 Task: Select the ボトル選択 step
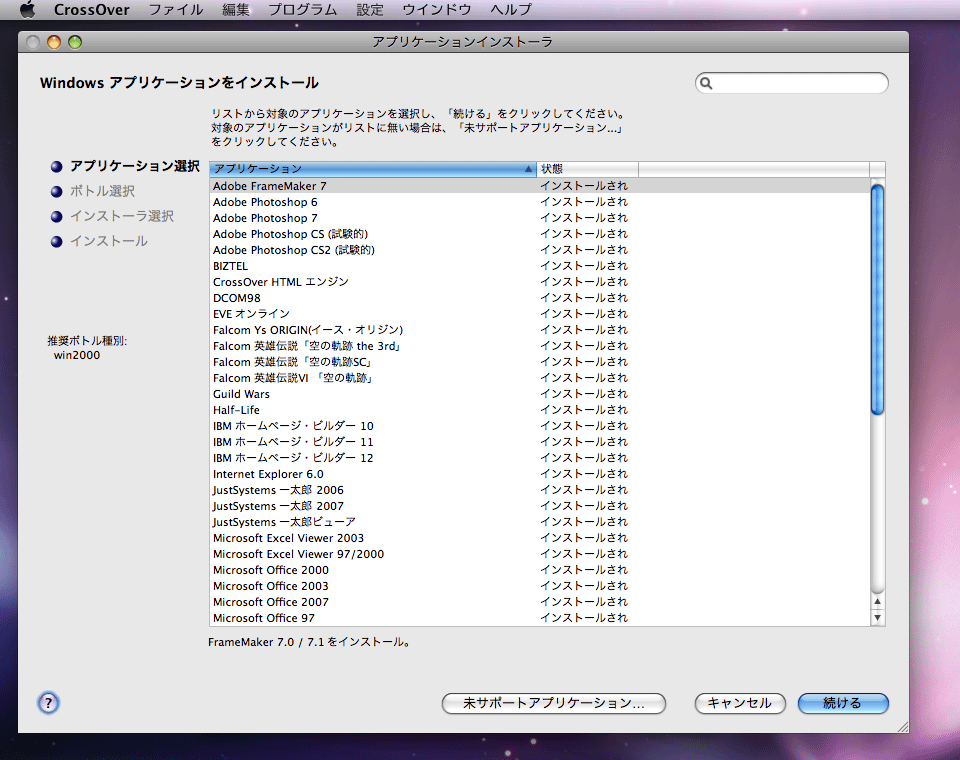click(102, 191)
